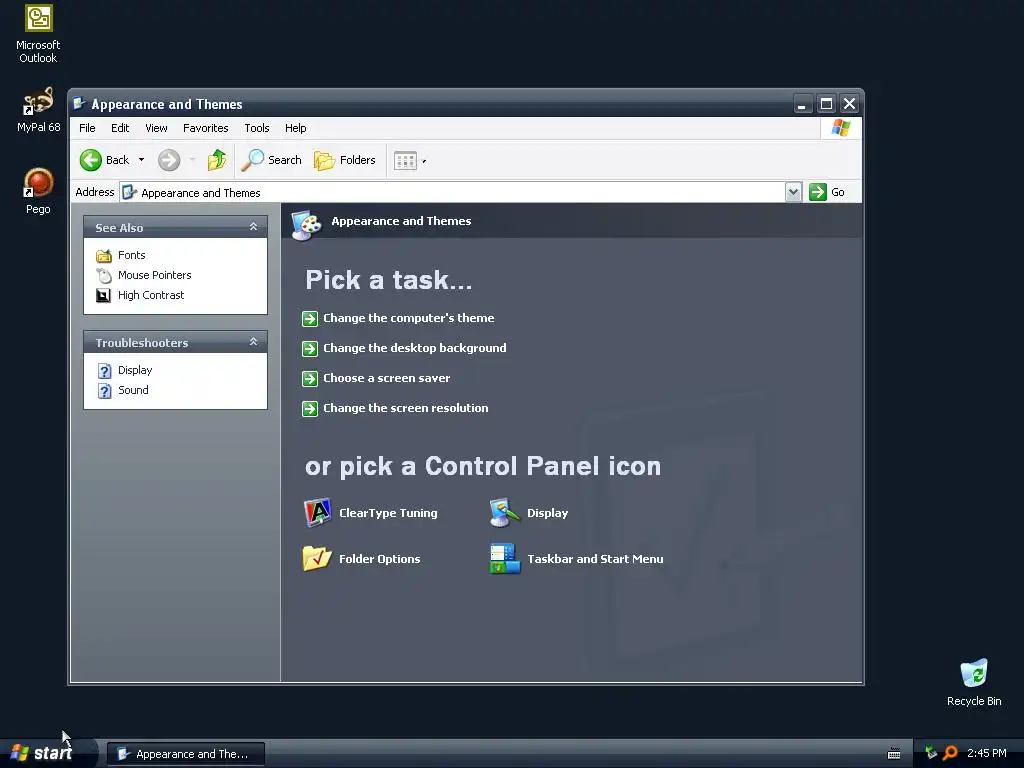This screenshot has width=1024, height=768.
Task: Click the Go button
Action: [827, 192]
